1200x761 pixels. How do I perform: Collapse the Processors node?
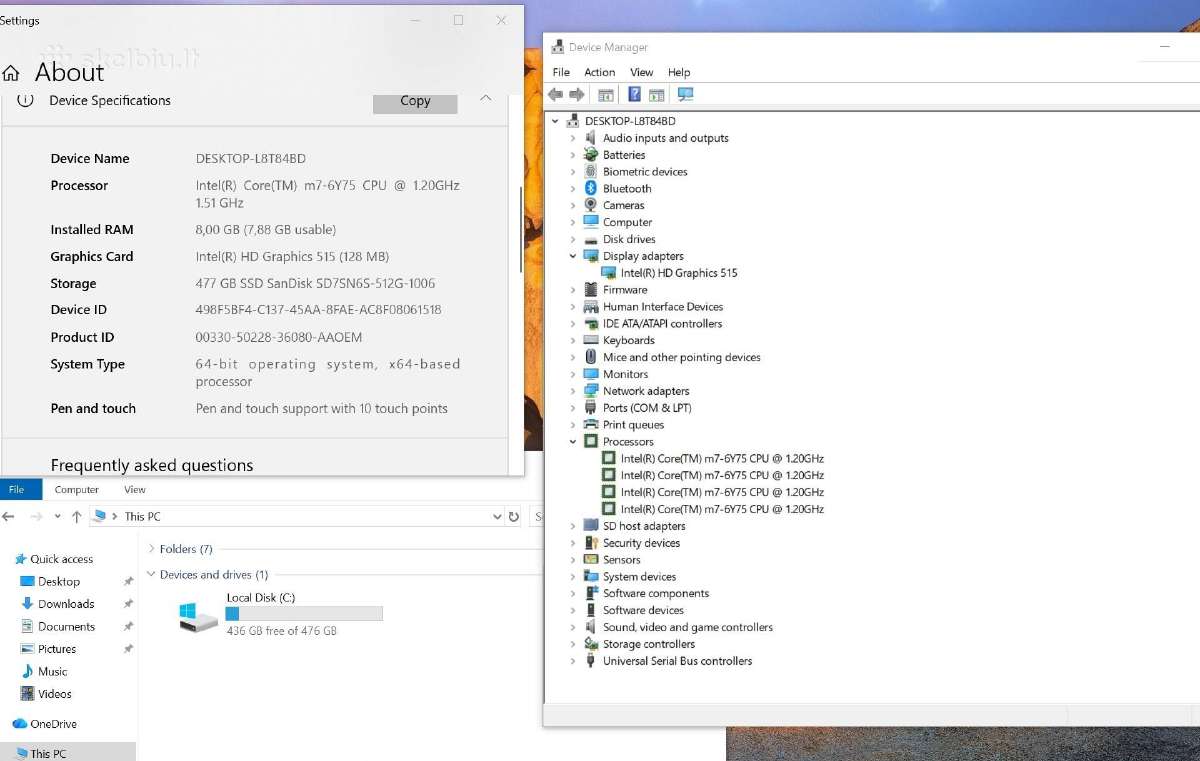click(x=573, y=442)
